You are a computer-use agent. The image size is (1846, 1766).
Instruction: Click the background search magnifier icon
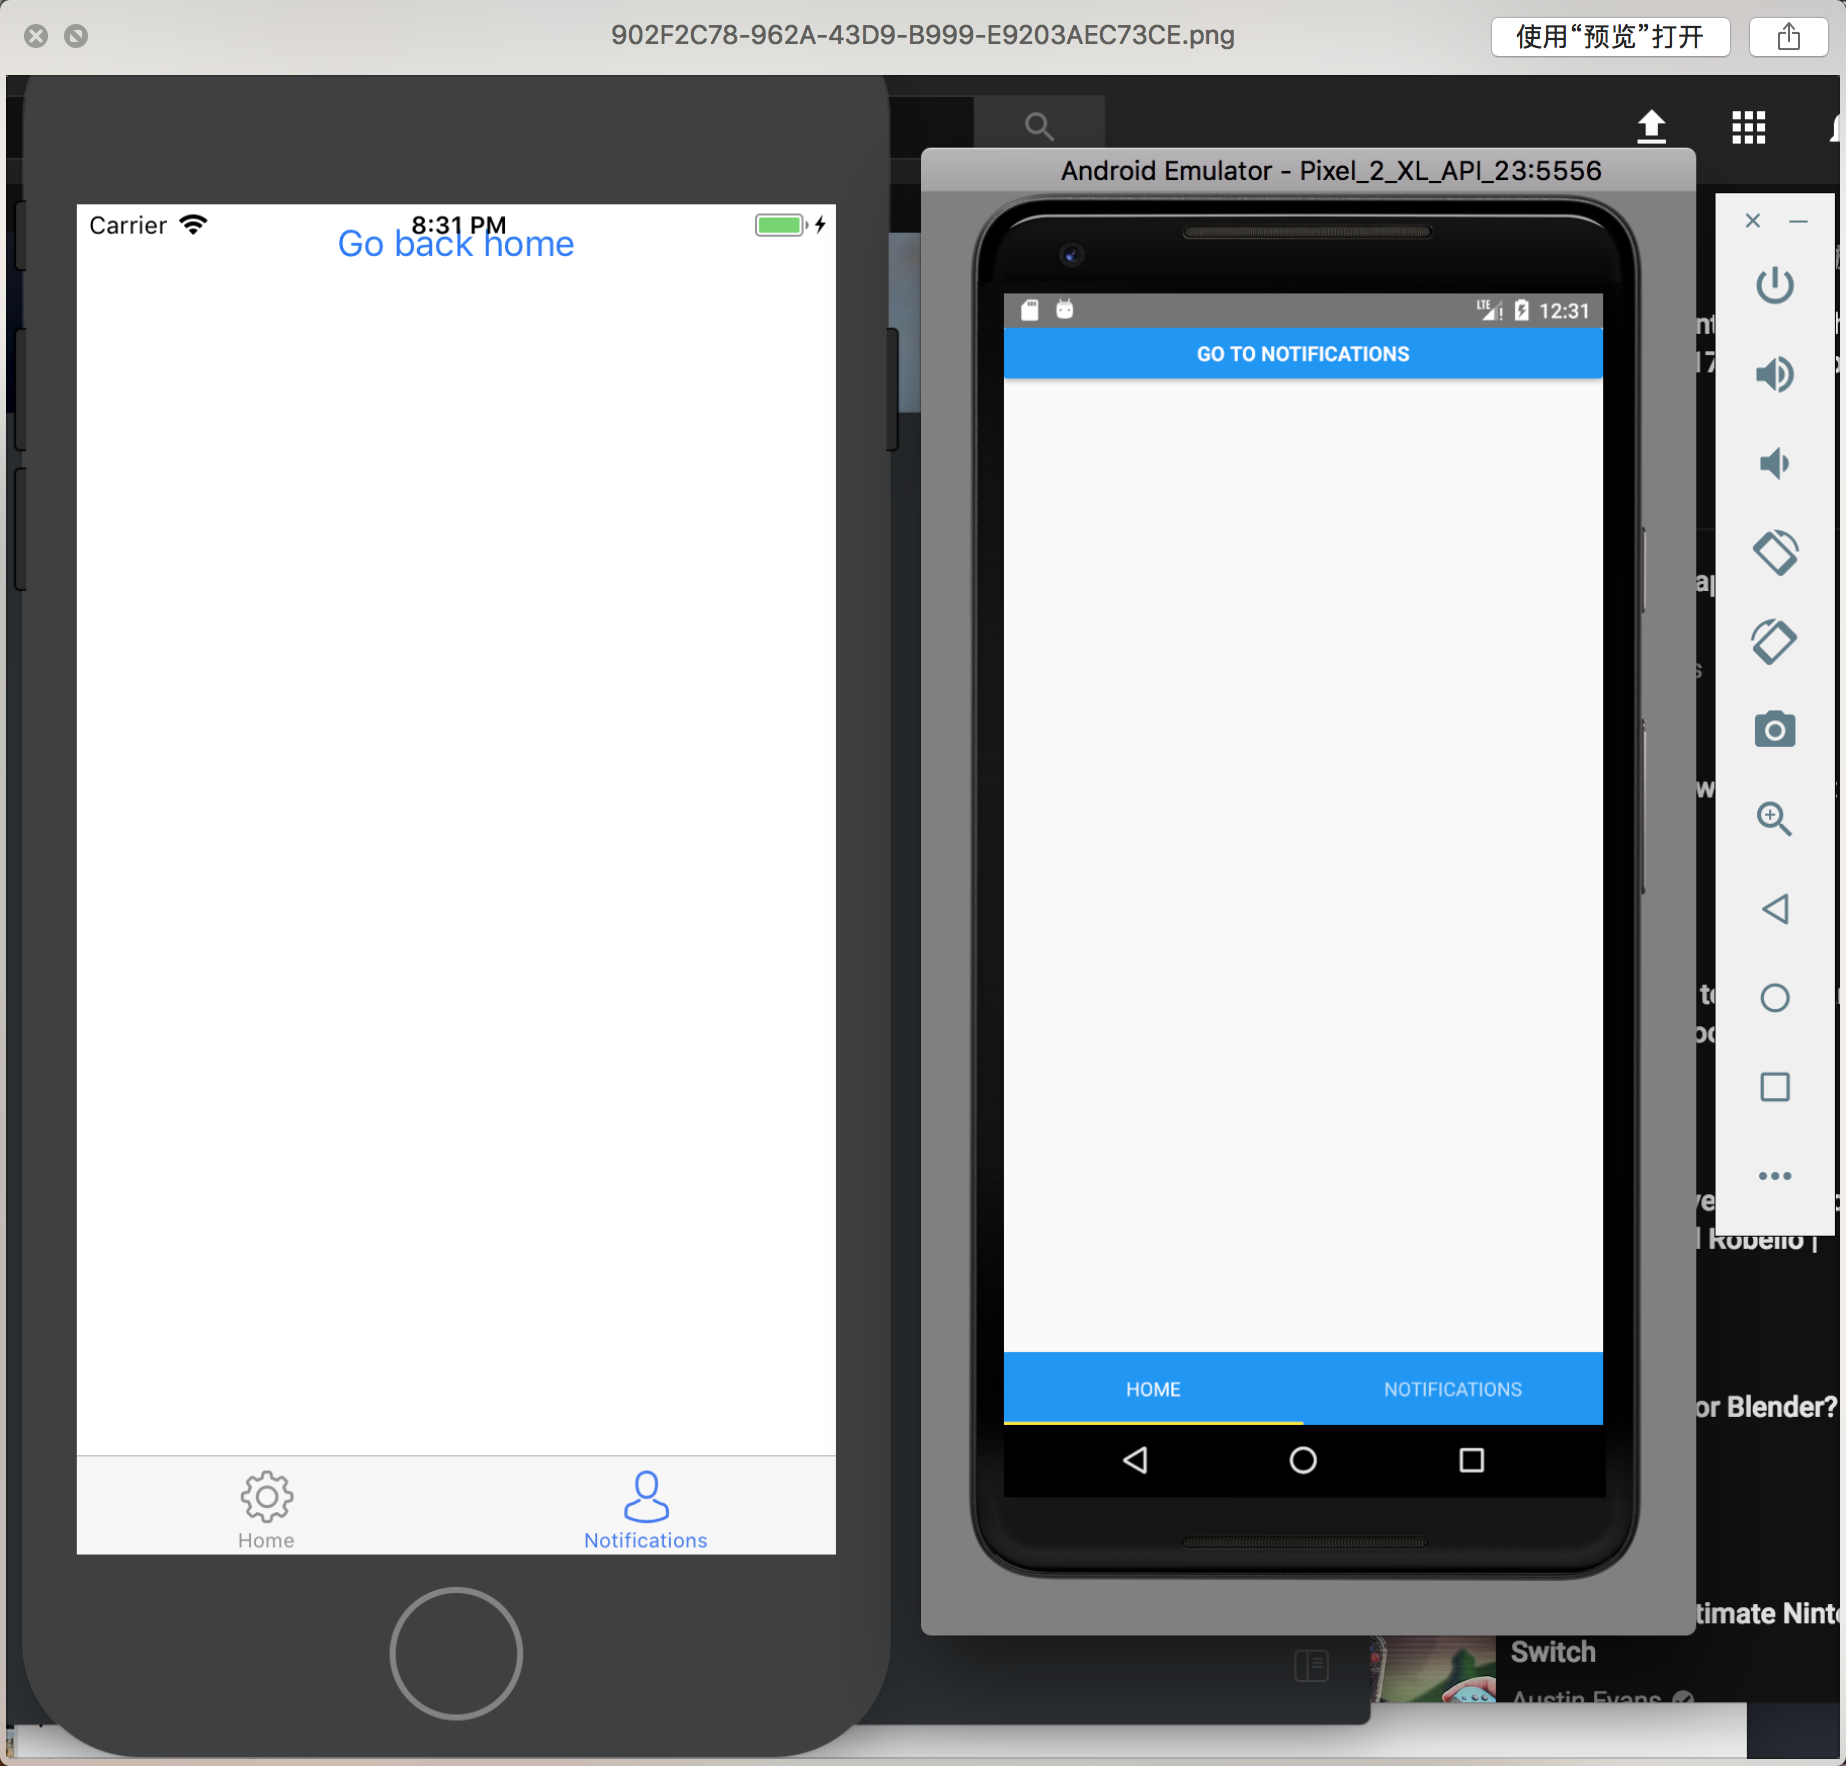point(1039,126)
